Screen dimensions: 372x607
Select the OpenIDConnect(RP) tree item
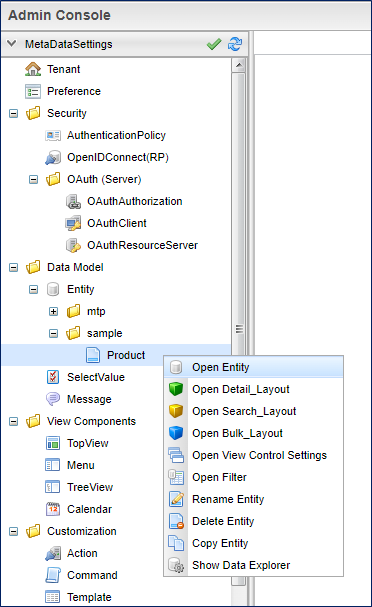point(118,158)
